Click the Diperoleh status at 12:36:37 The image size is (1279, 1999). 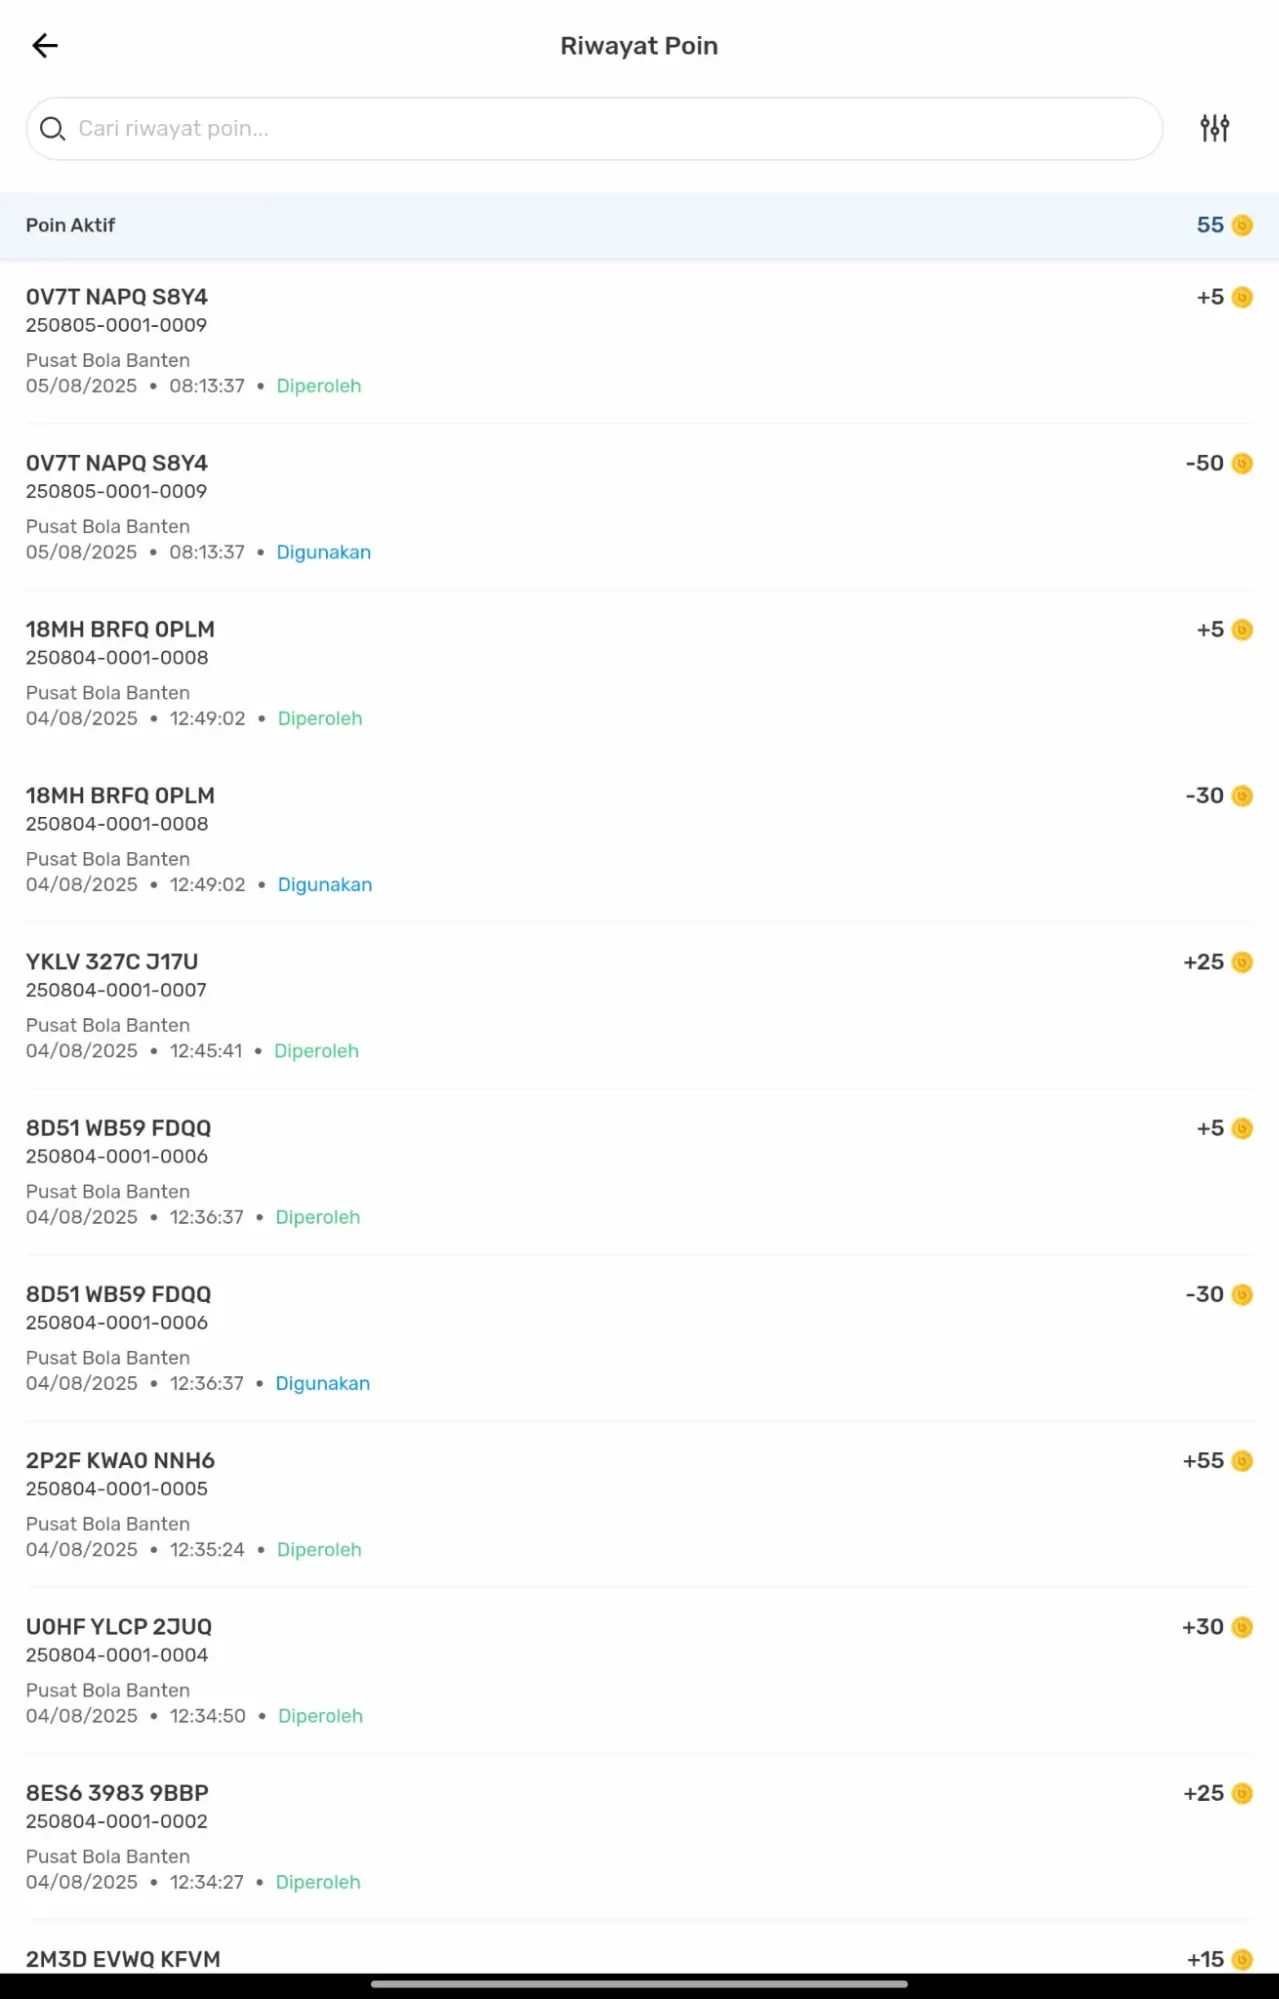pos(317,1218)
